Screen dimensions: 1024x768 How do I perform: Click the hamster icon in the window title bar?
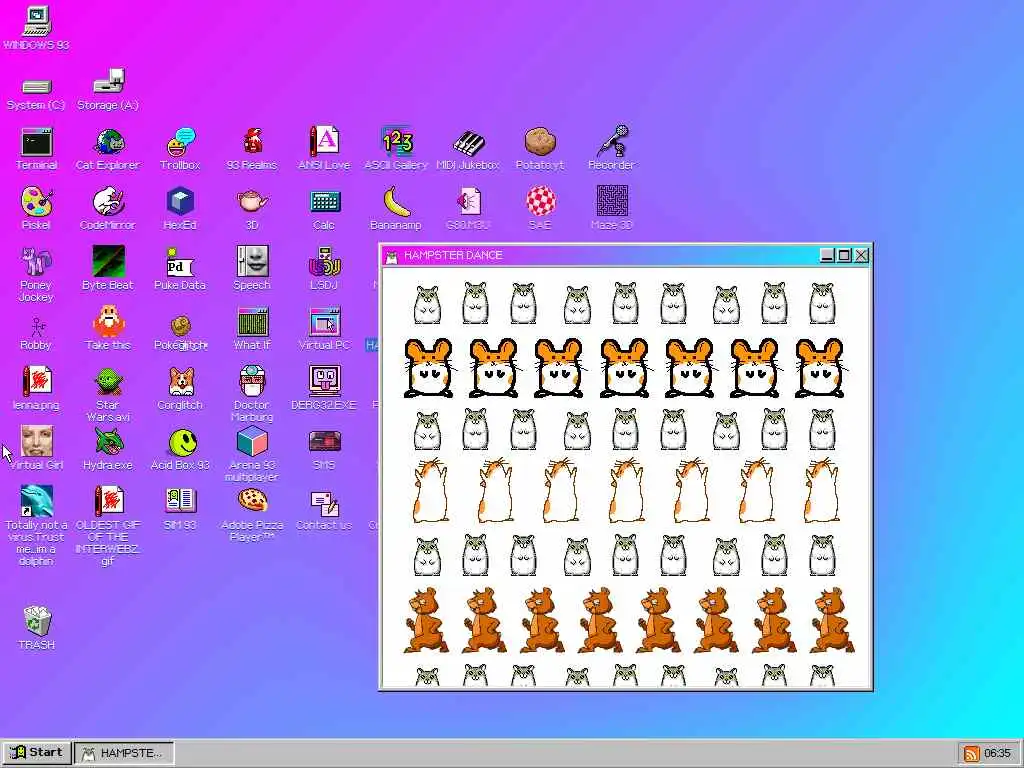[392, 256]
